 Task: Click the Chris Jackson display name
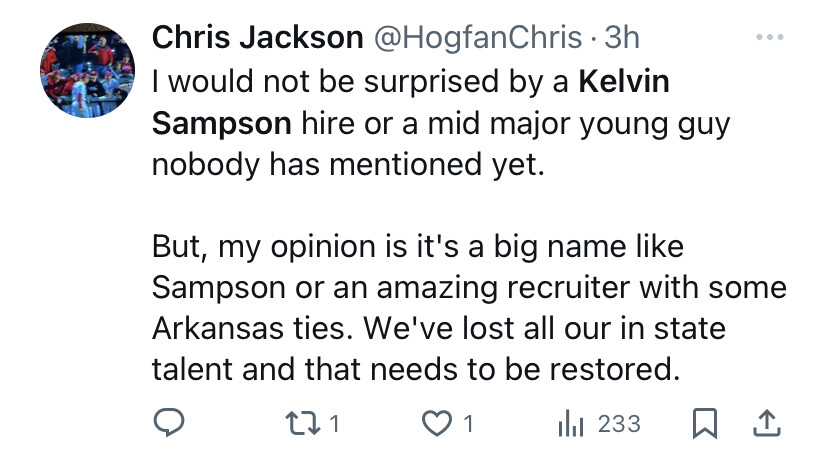pyautogui.click(x=257, y=38)
